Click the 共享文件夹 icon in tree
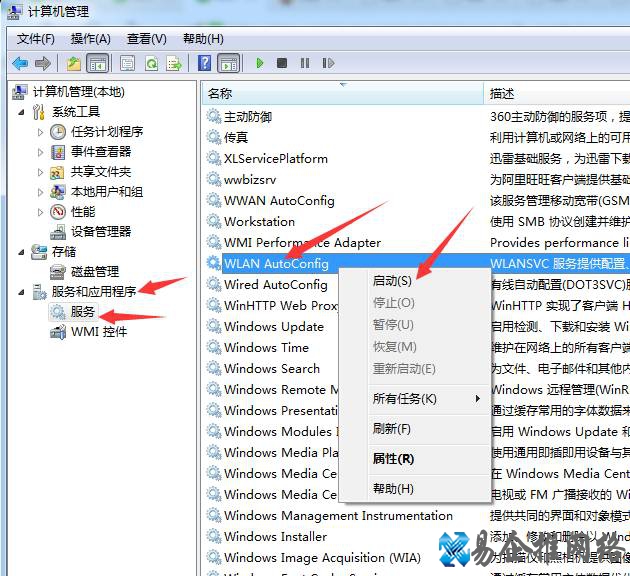Image resolution: width=630 pixels, height=576 pixels. point(57,172)
